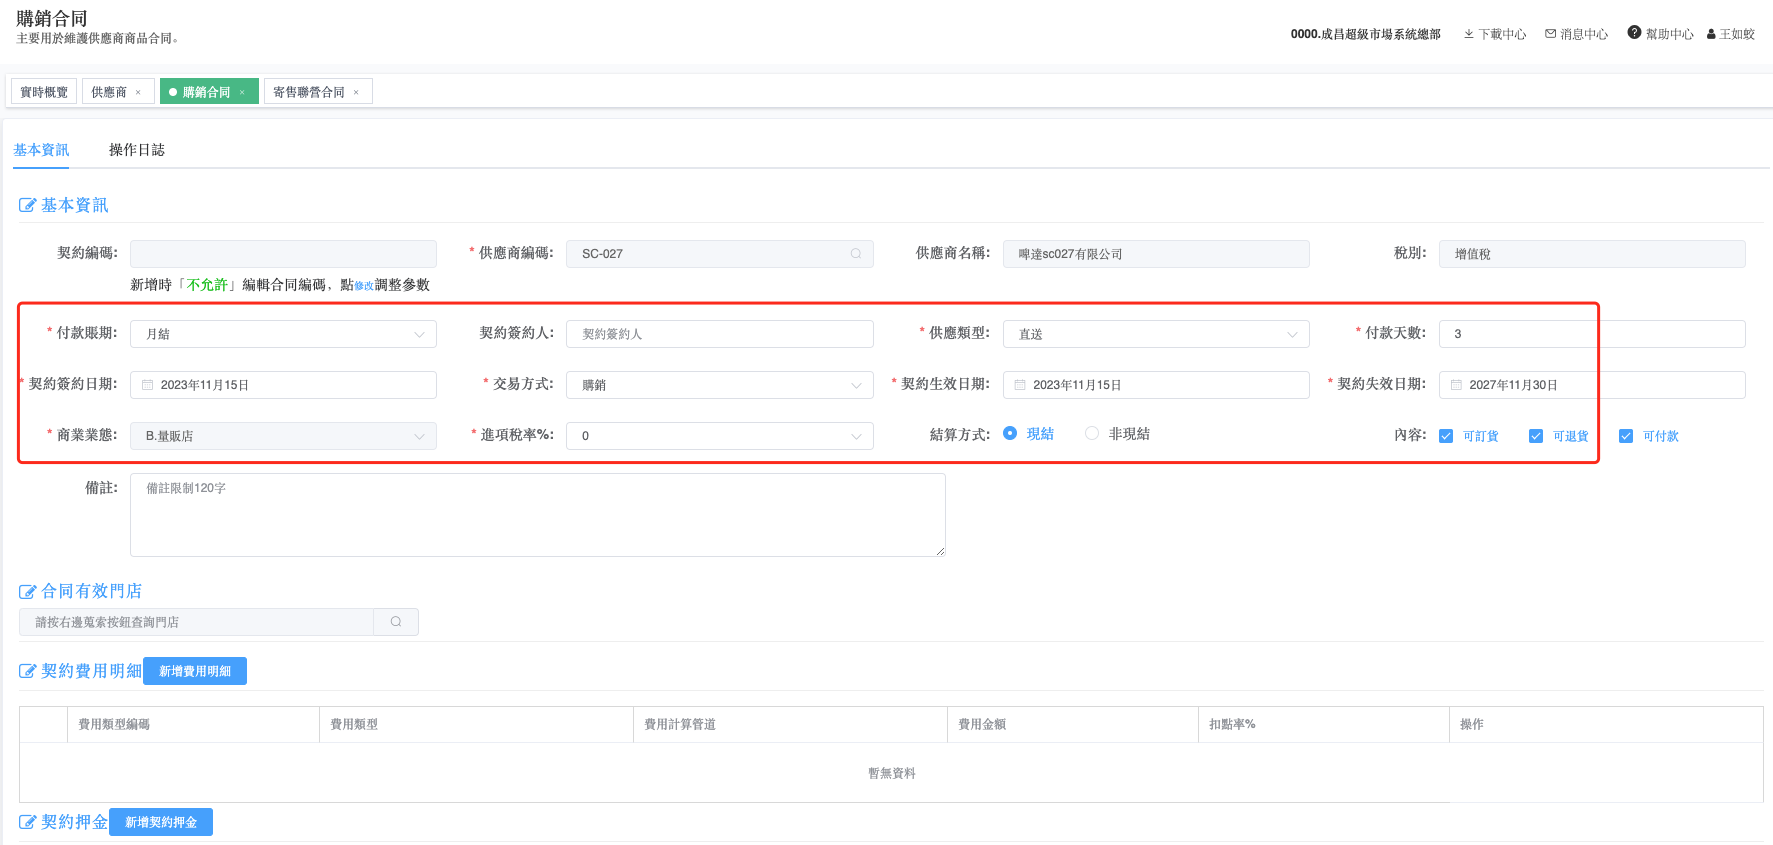Click the help center question mark icon

[1634, 33]
